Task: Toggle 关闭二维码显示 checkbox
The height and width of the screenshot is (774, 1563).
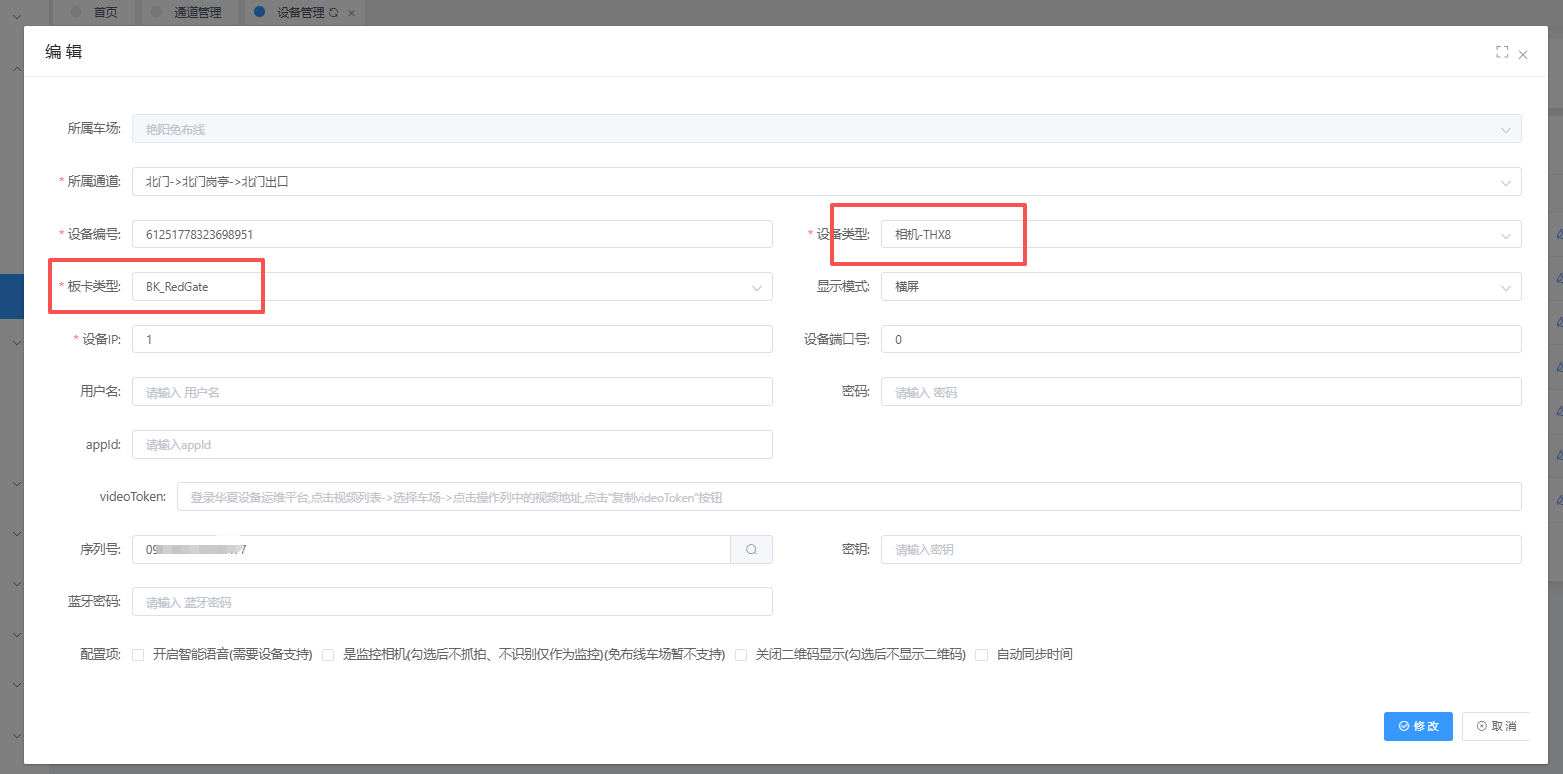Action: click(x=741, y=655)
